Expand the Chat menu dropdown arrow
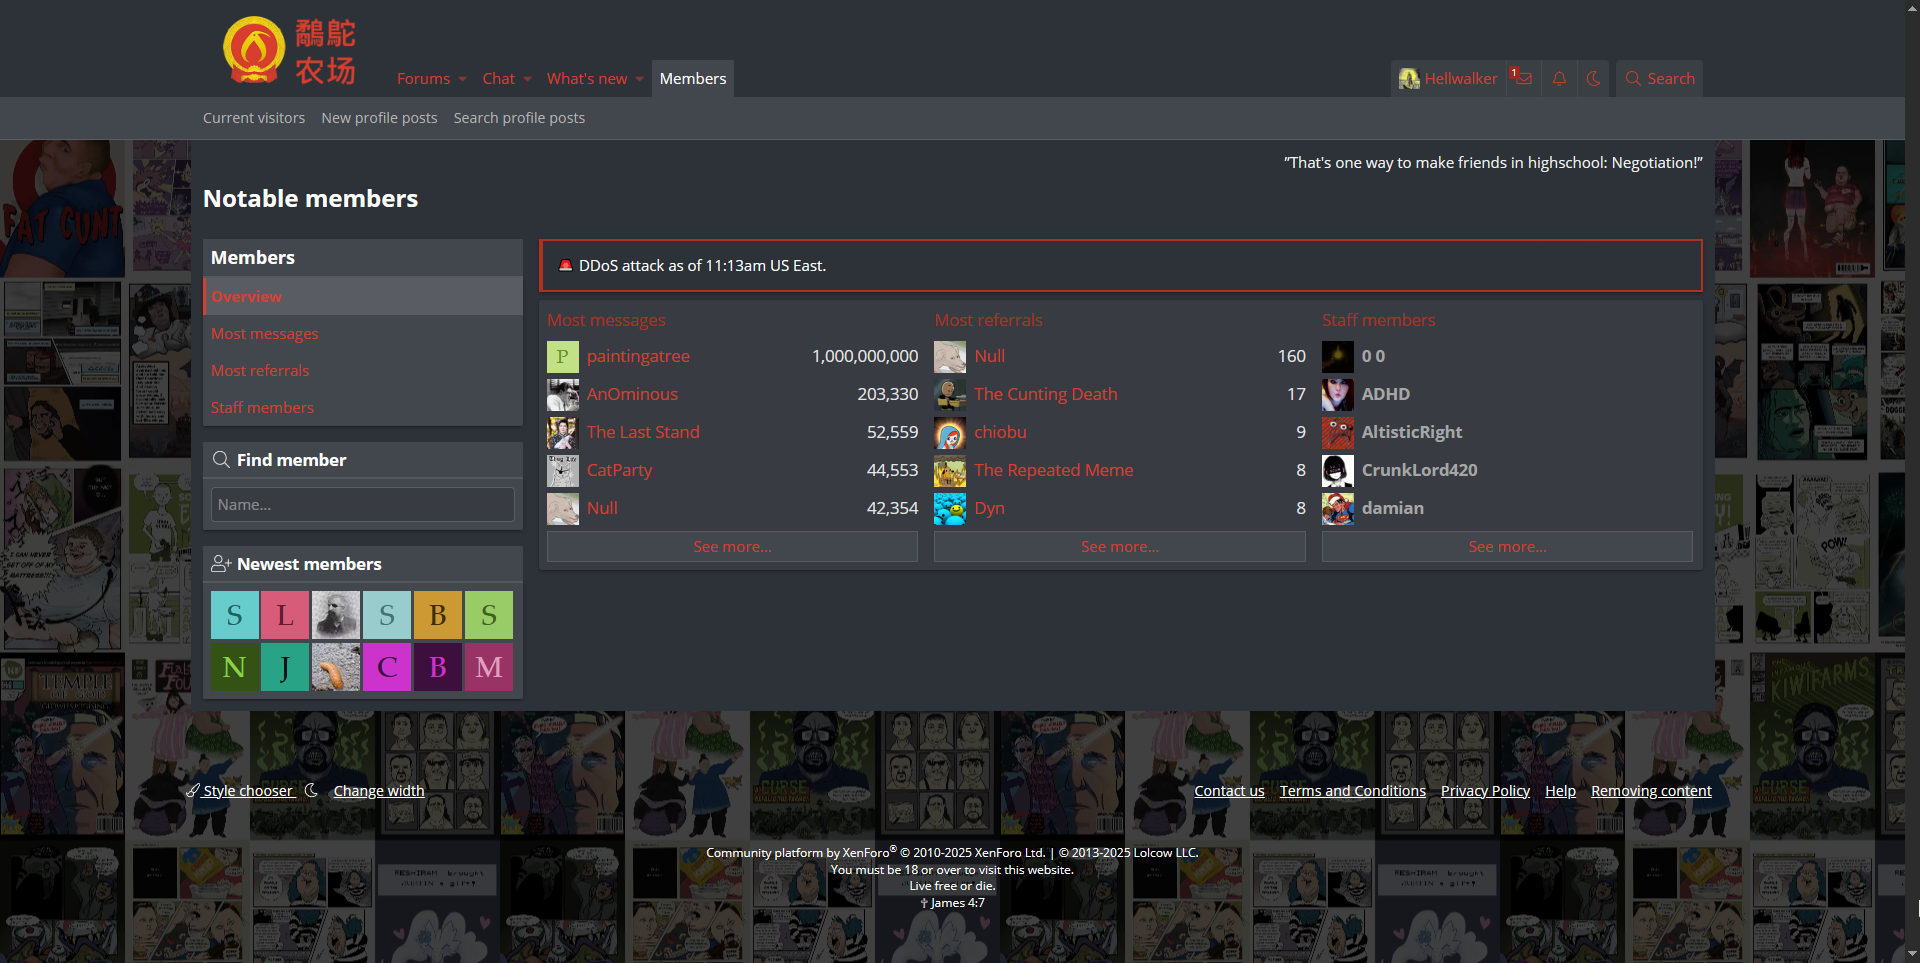 (527, 79)
